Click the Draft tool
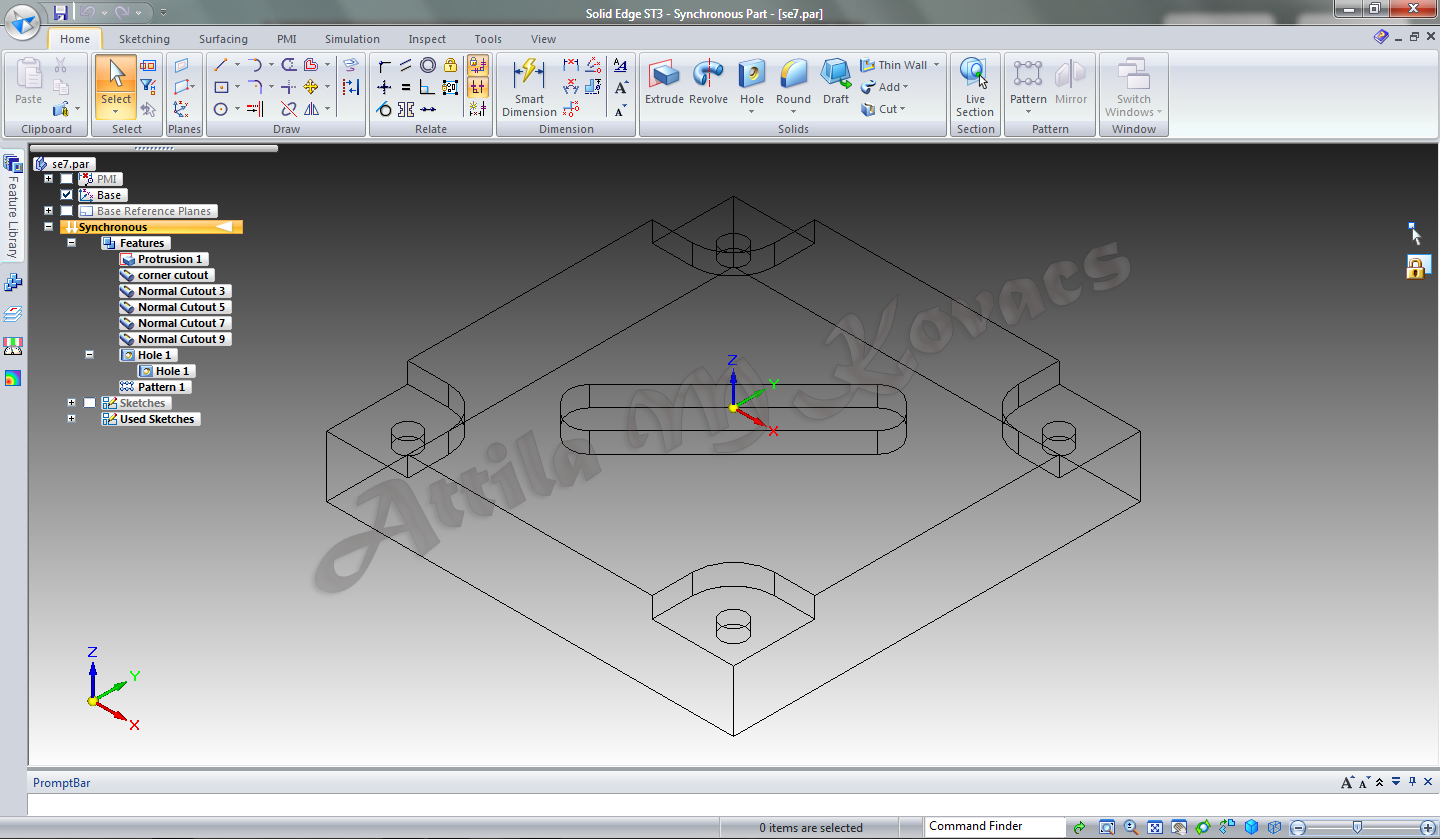Screen dimensions: 1440x839 point(836,82)
